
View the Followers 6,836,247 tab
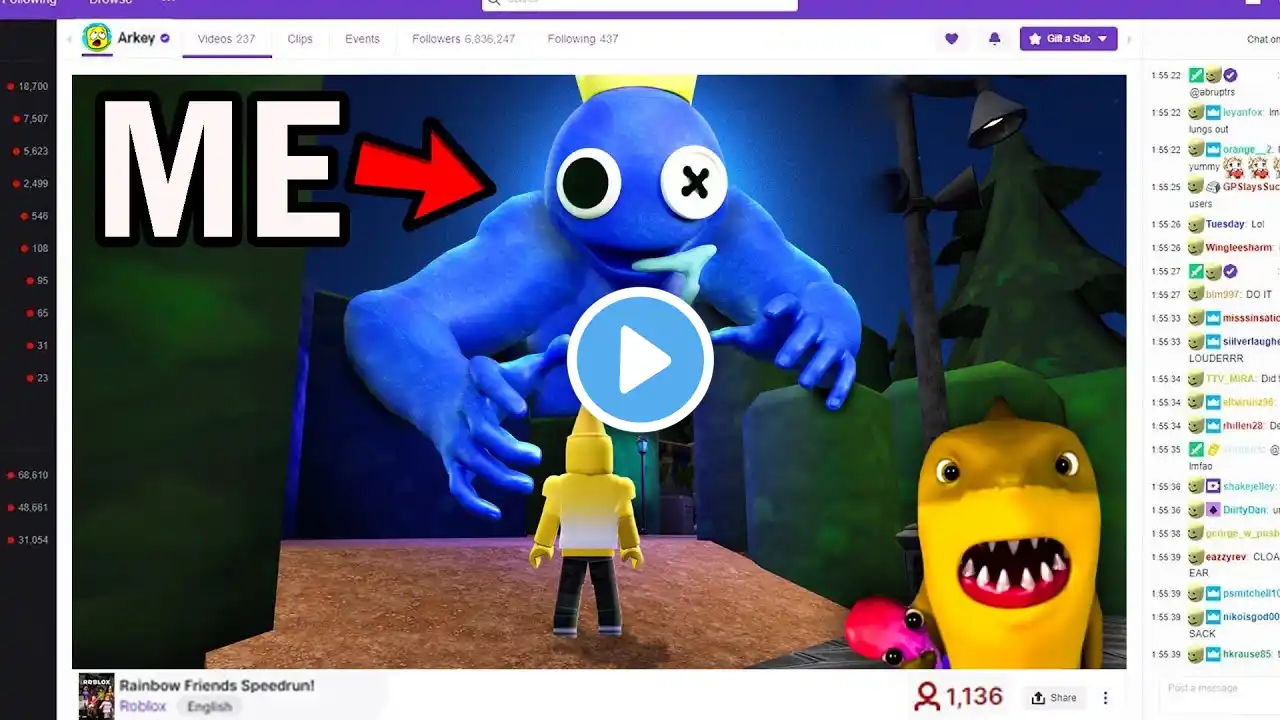tap(463, 39)
